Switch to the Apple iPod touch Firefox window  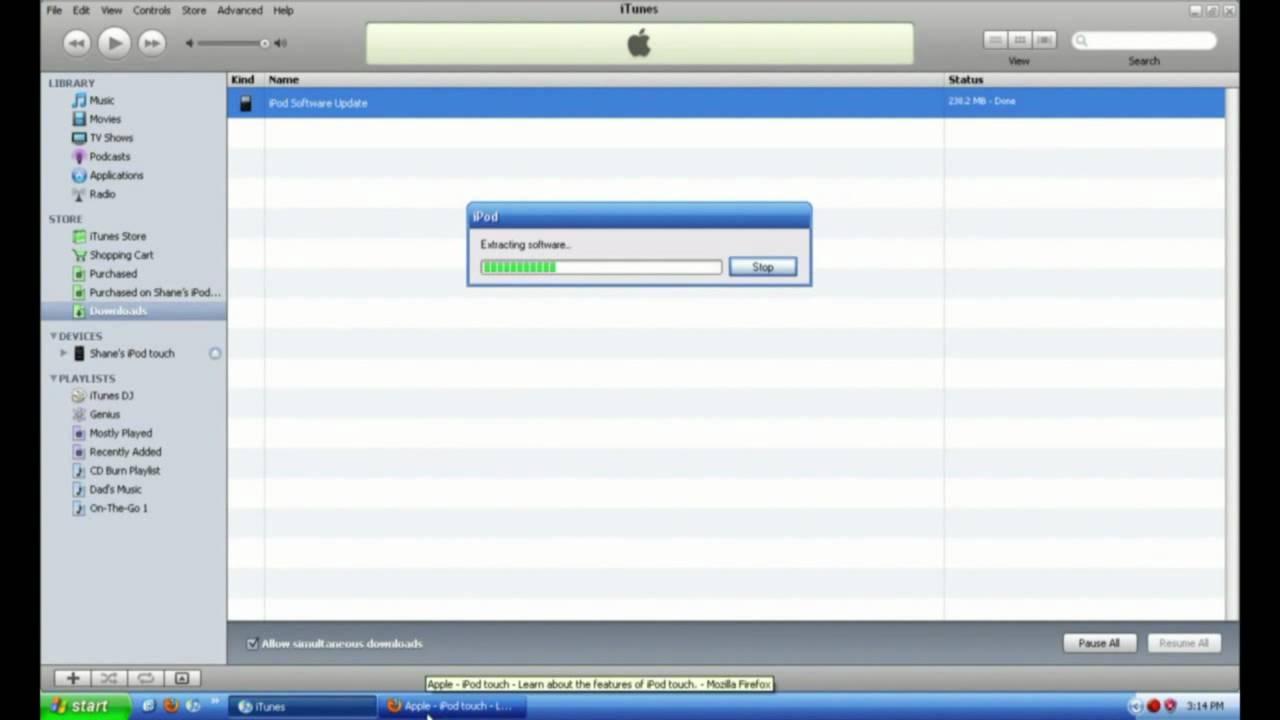coord(453,706)
